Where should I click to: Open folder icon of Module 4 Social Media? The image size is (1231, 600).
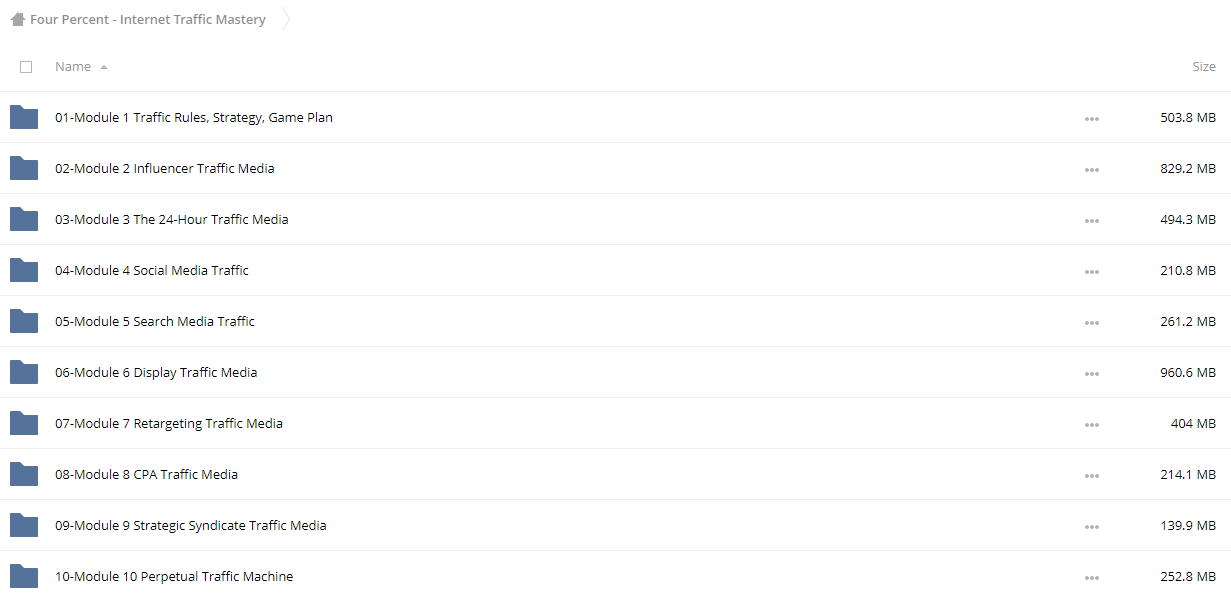coord(24,270)
